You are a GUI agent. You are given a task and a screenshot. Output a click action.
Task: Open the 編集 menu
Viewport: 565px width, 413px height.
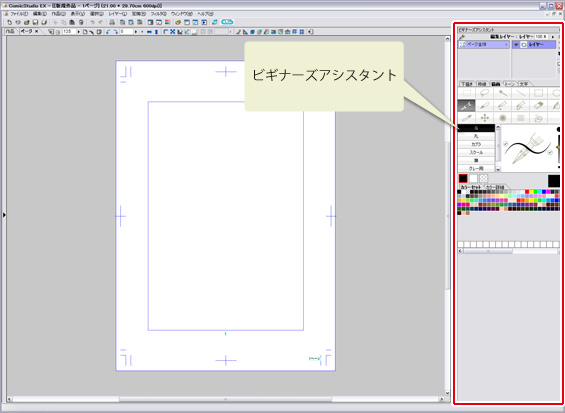(x=39, y=14)
